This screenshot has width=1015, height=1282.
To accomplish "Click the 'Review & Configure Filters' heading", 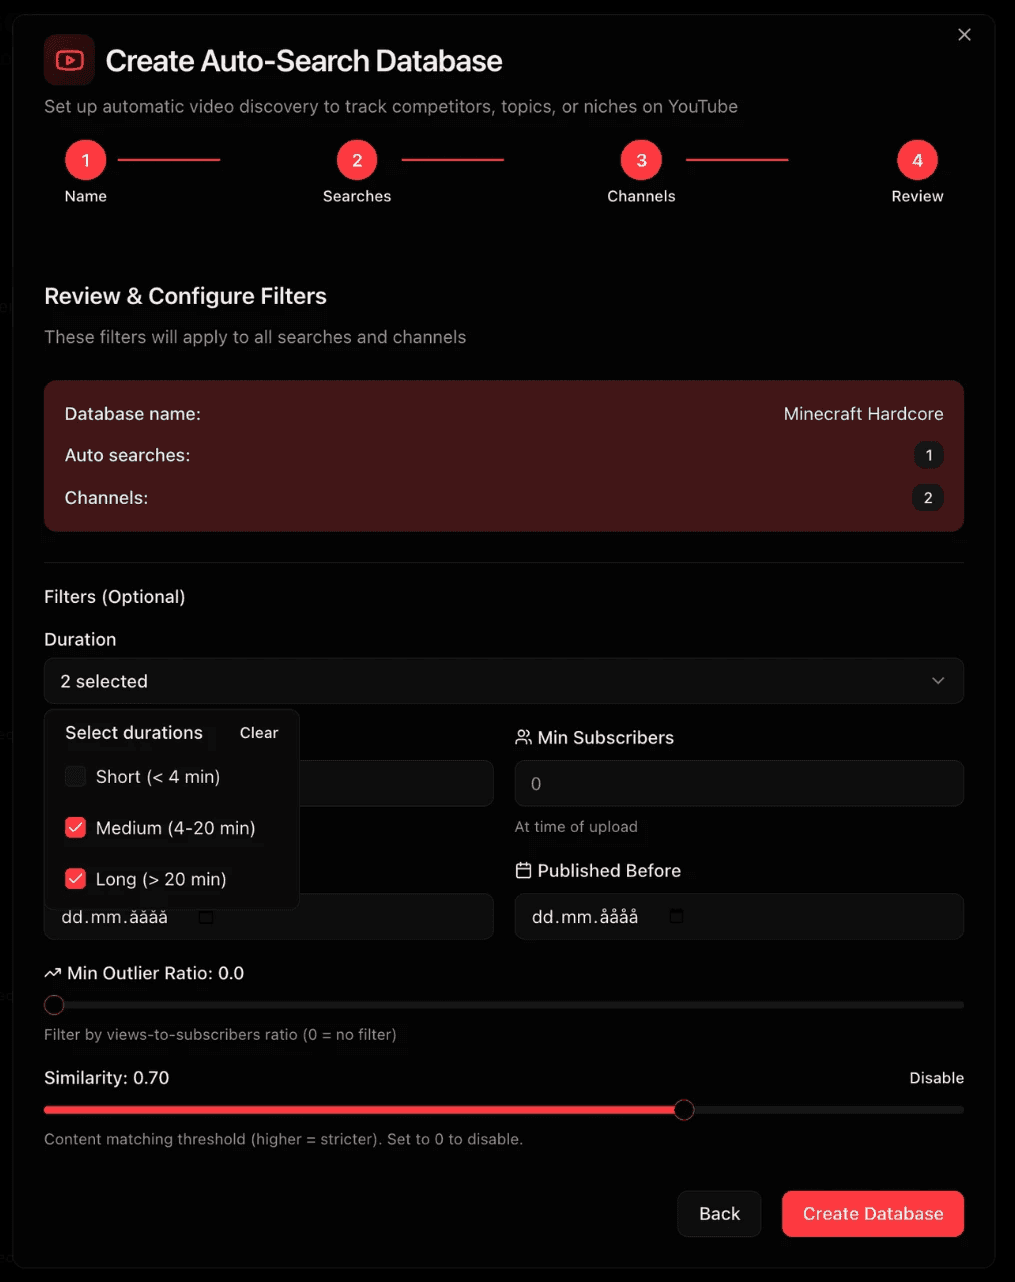I will click(186, 296).
